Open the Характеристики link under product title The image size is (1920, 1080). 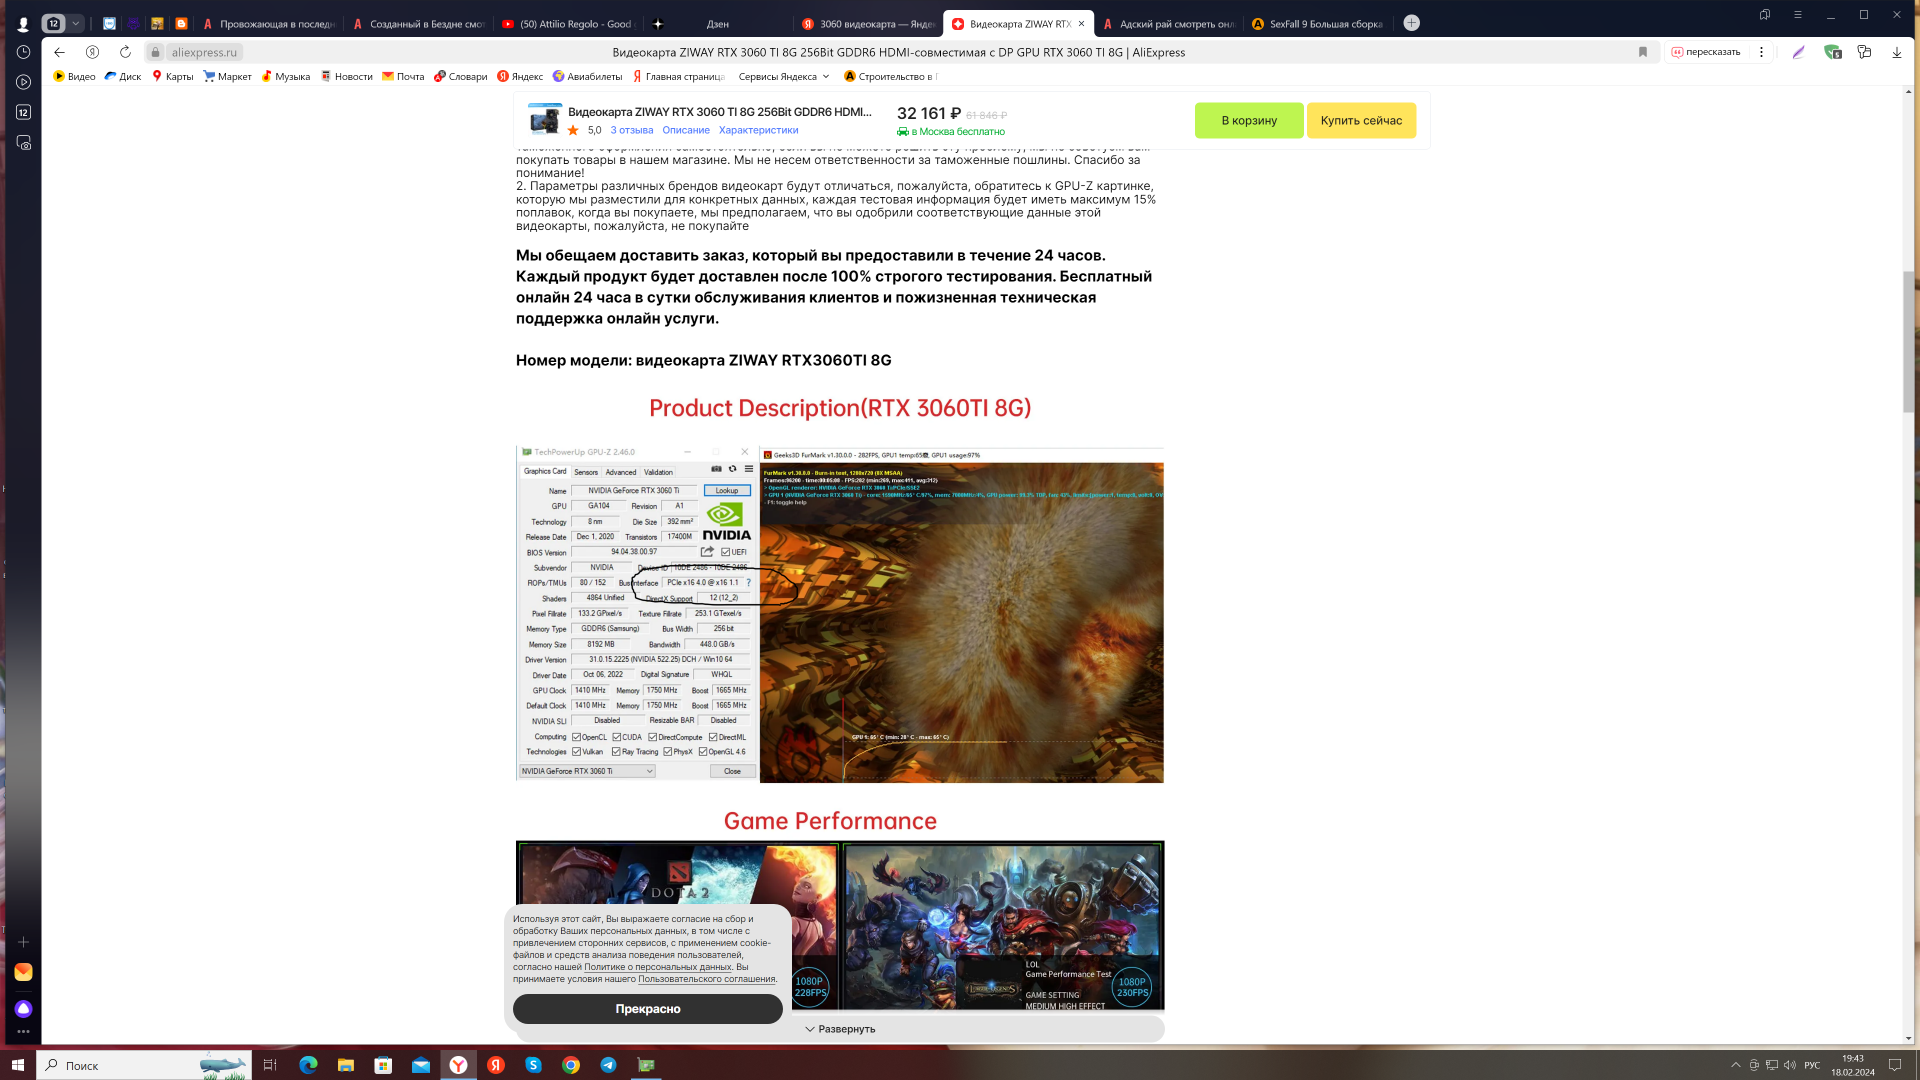[758, 130]
